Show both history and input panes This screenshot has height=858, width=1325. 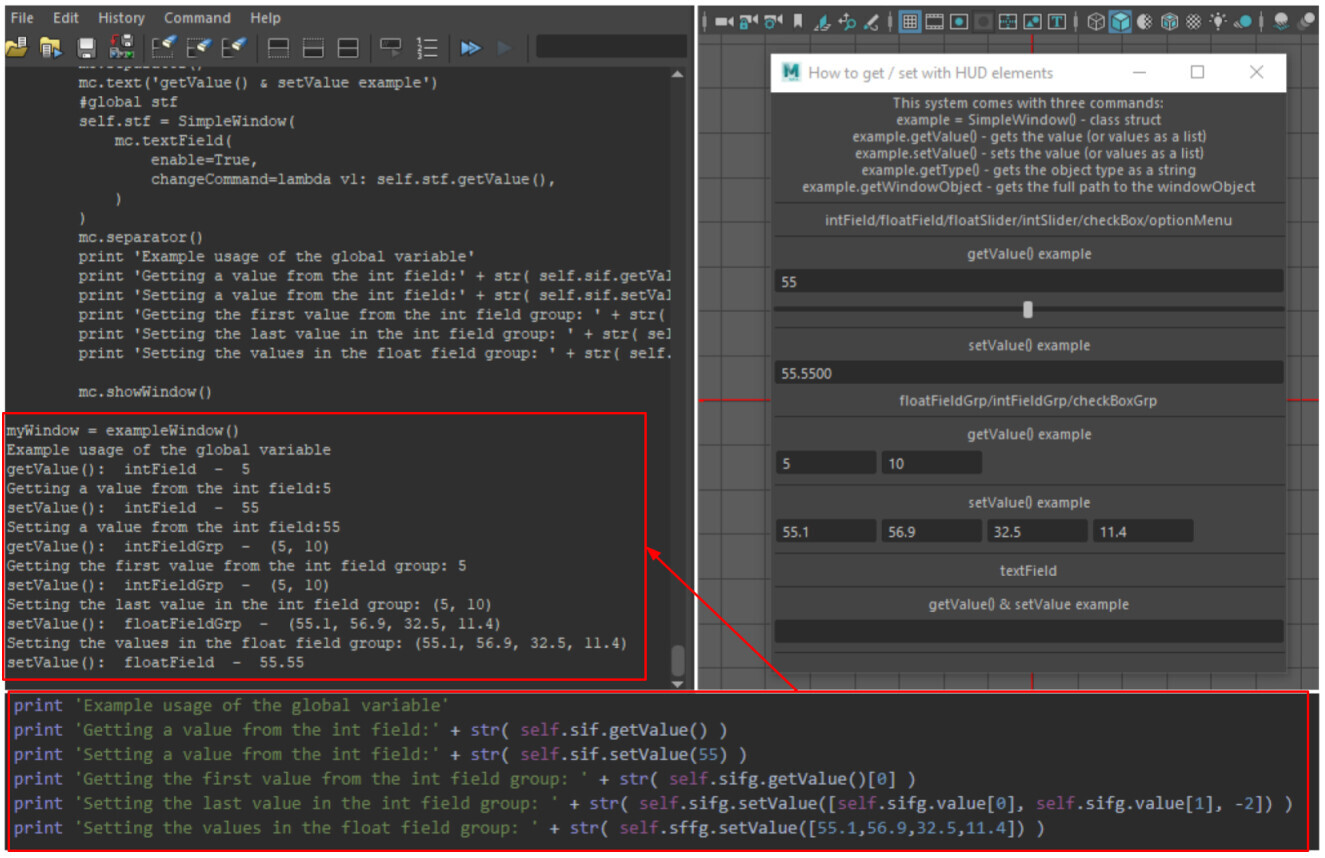(x=347, y=47)
